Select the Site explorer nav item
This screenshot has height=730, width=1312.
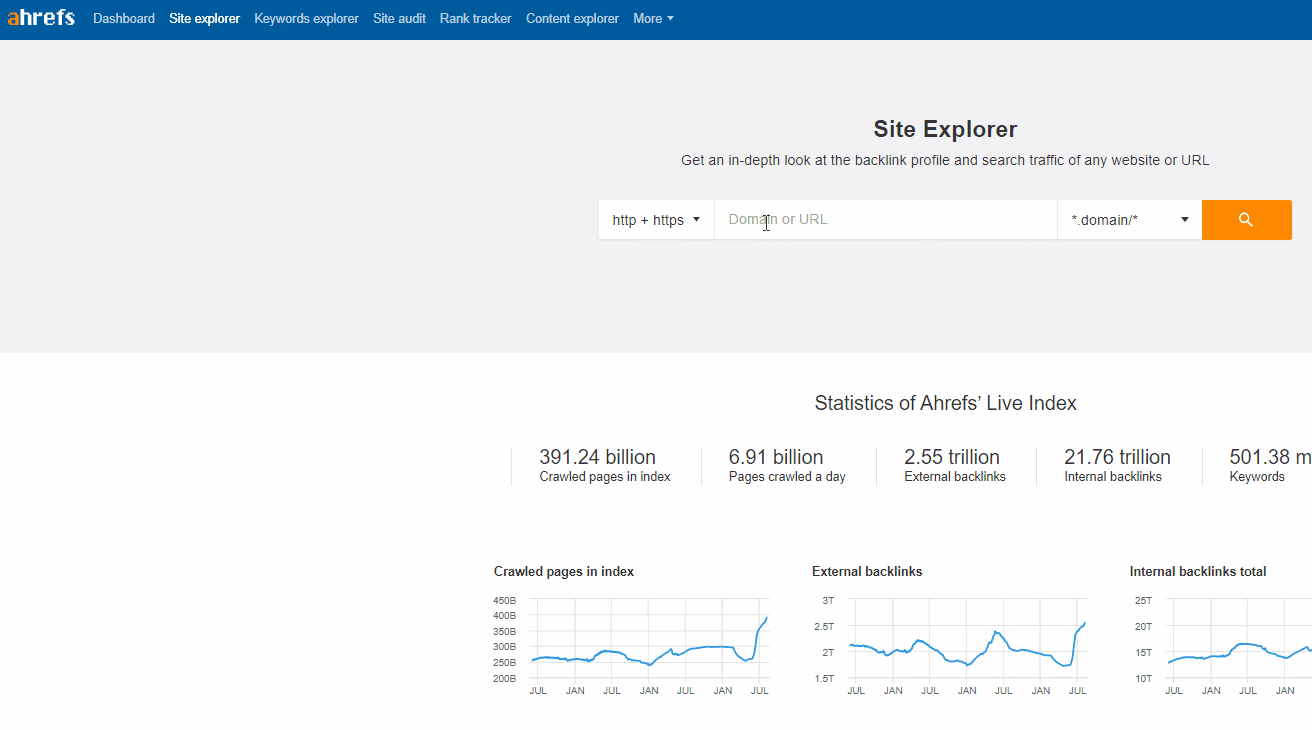pyautogui.click(x=204, y=18)
